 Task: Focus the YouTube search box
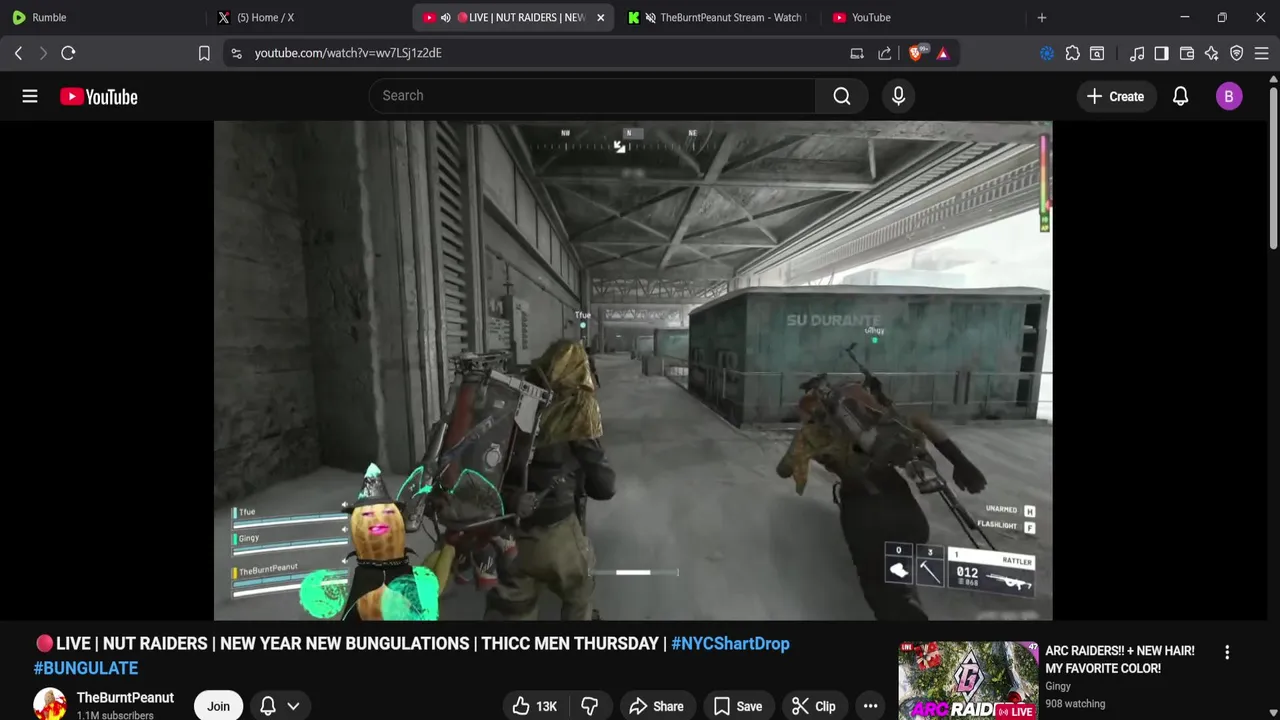(592, 96)
